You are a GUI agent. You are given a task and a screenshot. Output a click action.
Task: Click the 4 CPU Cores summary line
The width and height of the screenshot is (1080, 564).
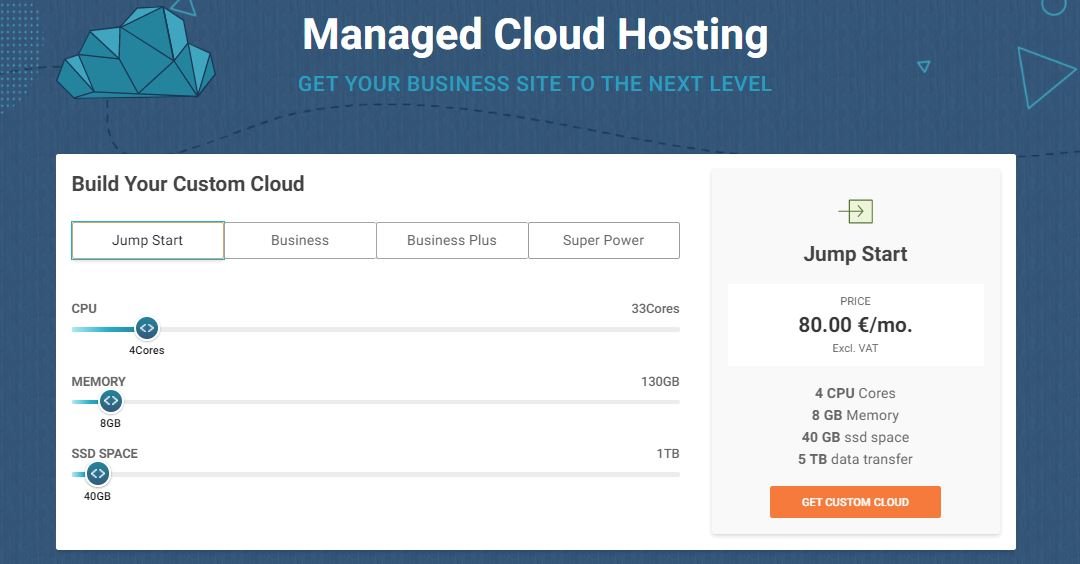click(x=855, y=393)
